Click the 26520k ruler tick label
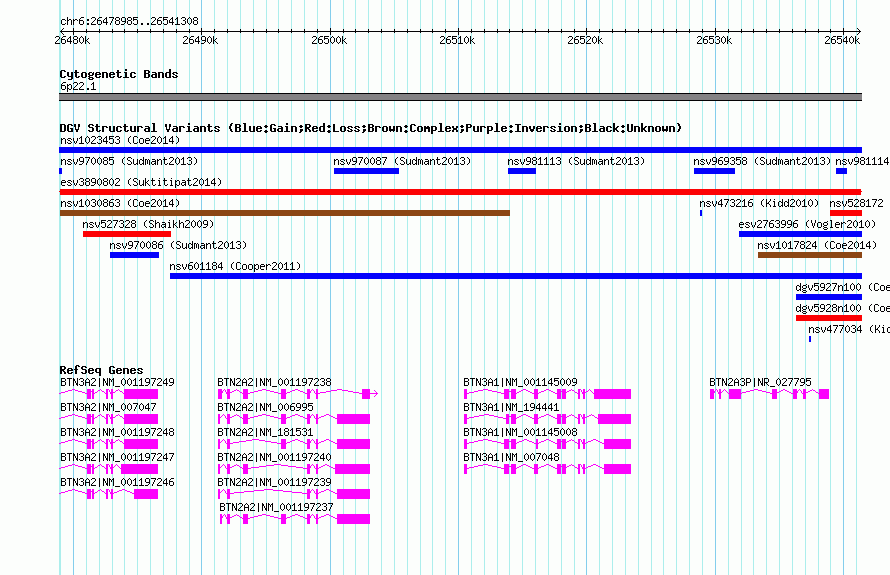 (x=586, y=40)
